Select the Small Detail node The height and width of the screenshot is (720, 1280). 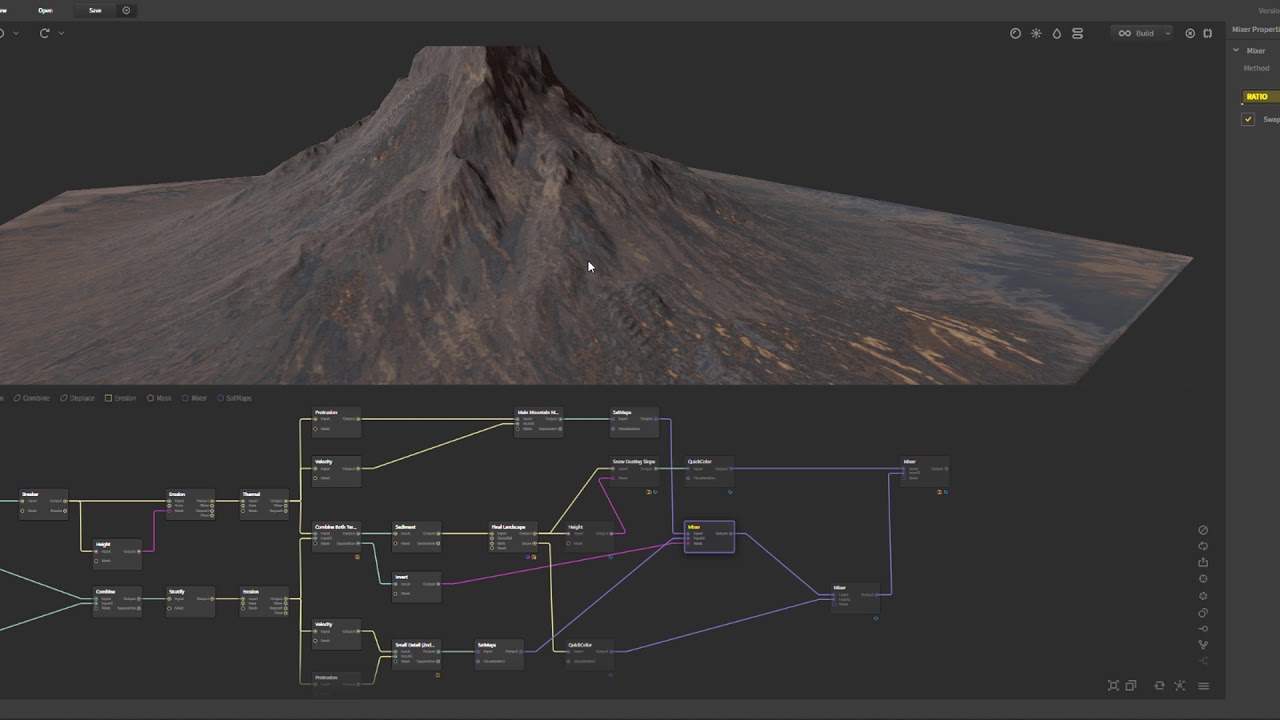(x=417, y=654)
